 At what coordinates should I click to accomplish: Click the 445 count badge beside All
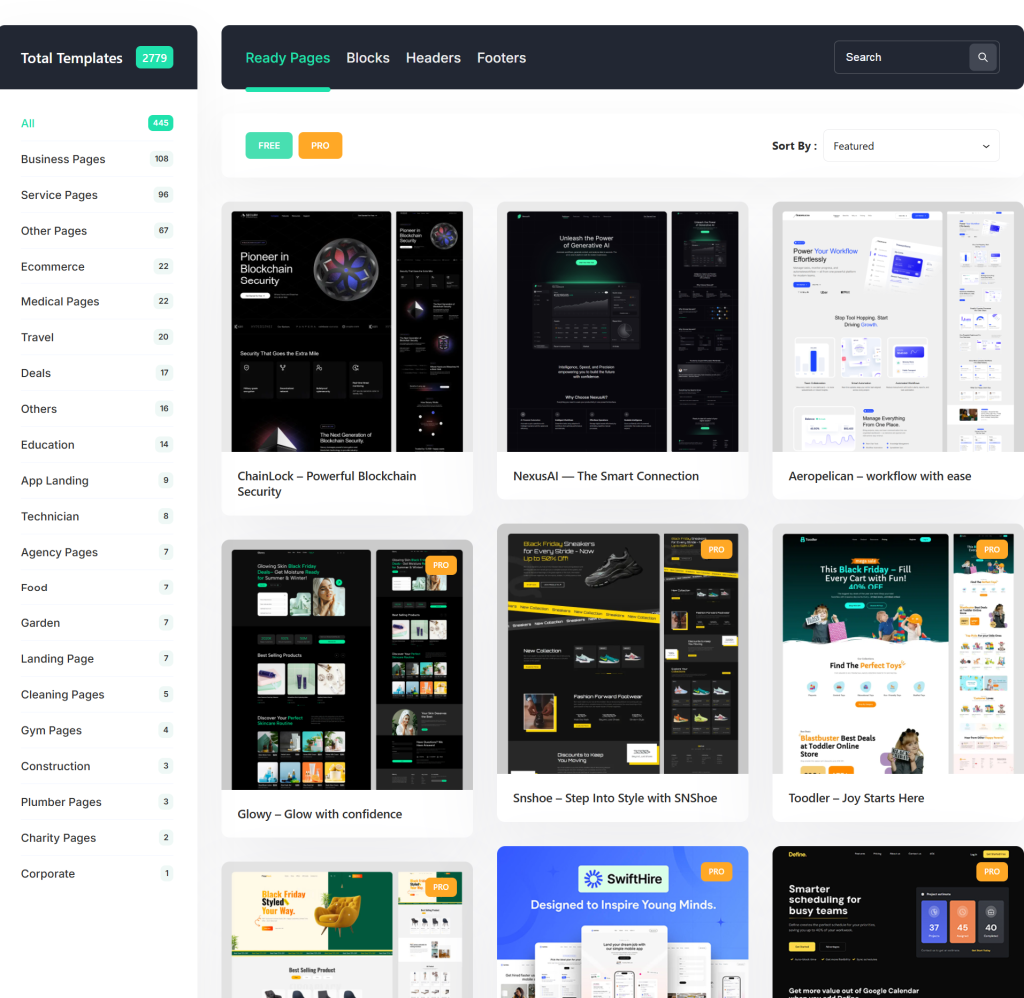click(x=161, y=123)
